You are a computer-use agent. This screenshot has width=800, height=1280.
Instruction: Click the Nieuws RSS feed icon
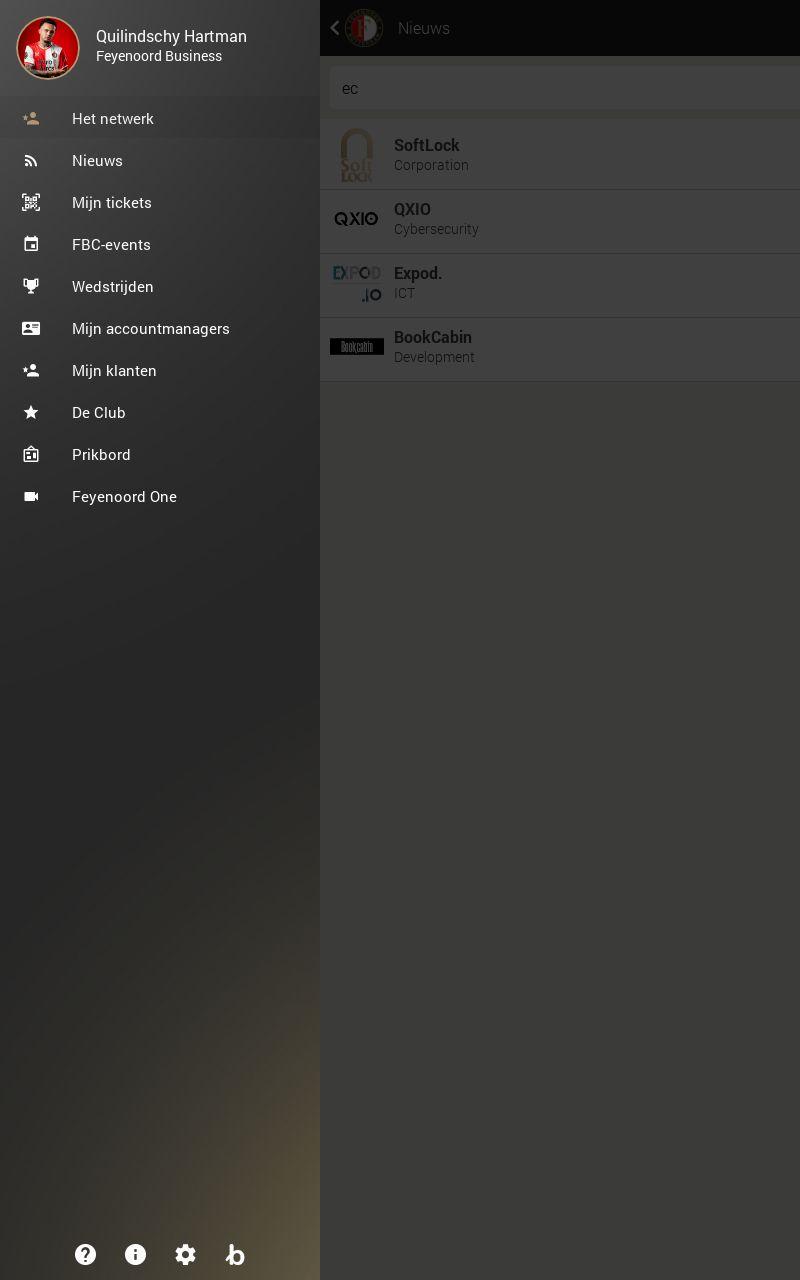pos(31,161)
